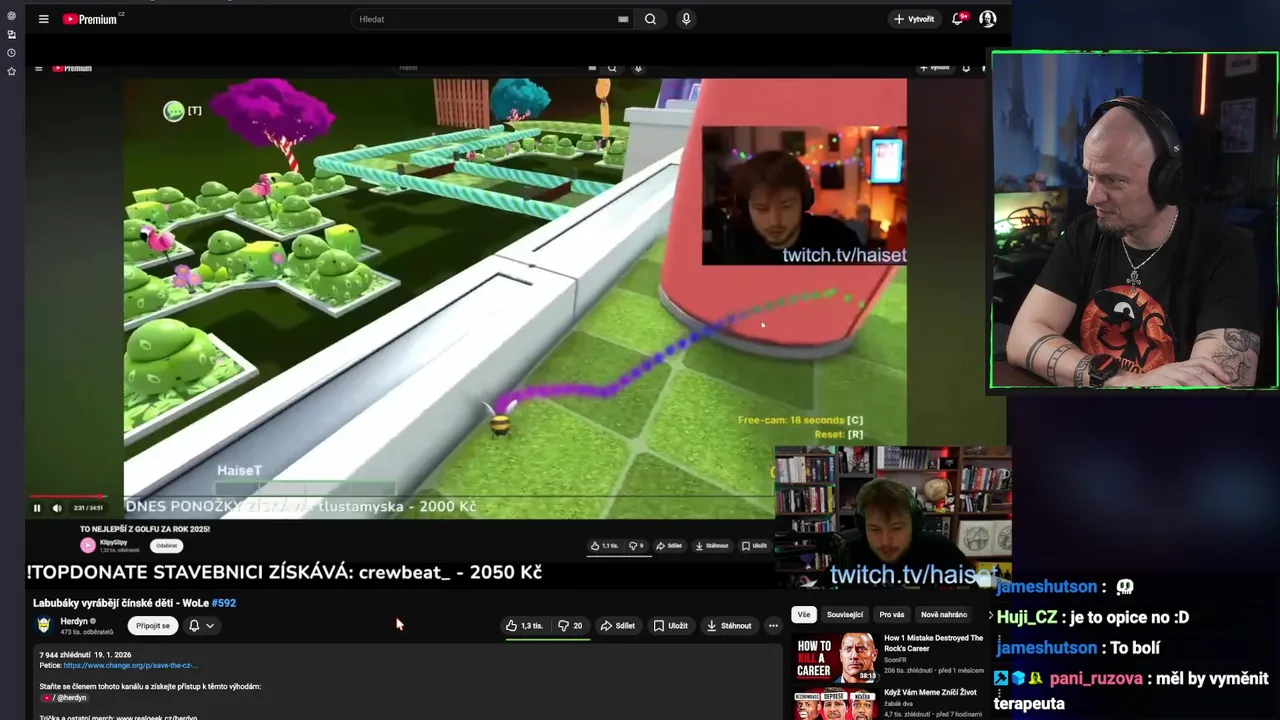This screenshot has height=720, width=1280.
Task: Save video with Uložit button
Action: (671, 626)
